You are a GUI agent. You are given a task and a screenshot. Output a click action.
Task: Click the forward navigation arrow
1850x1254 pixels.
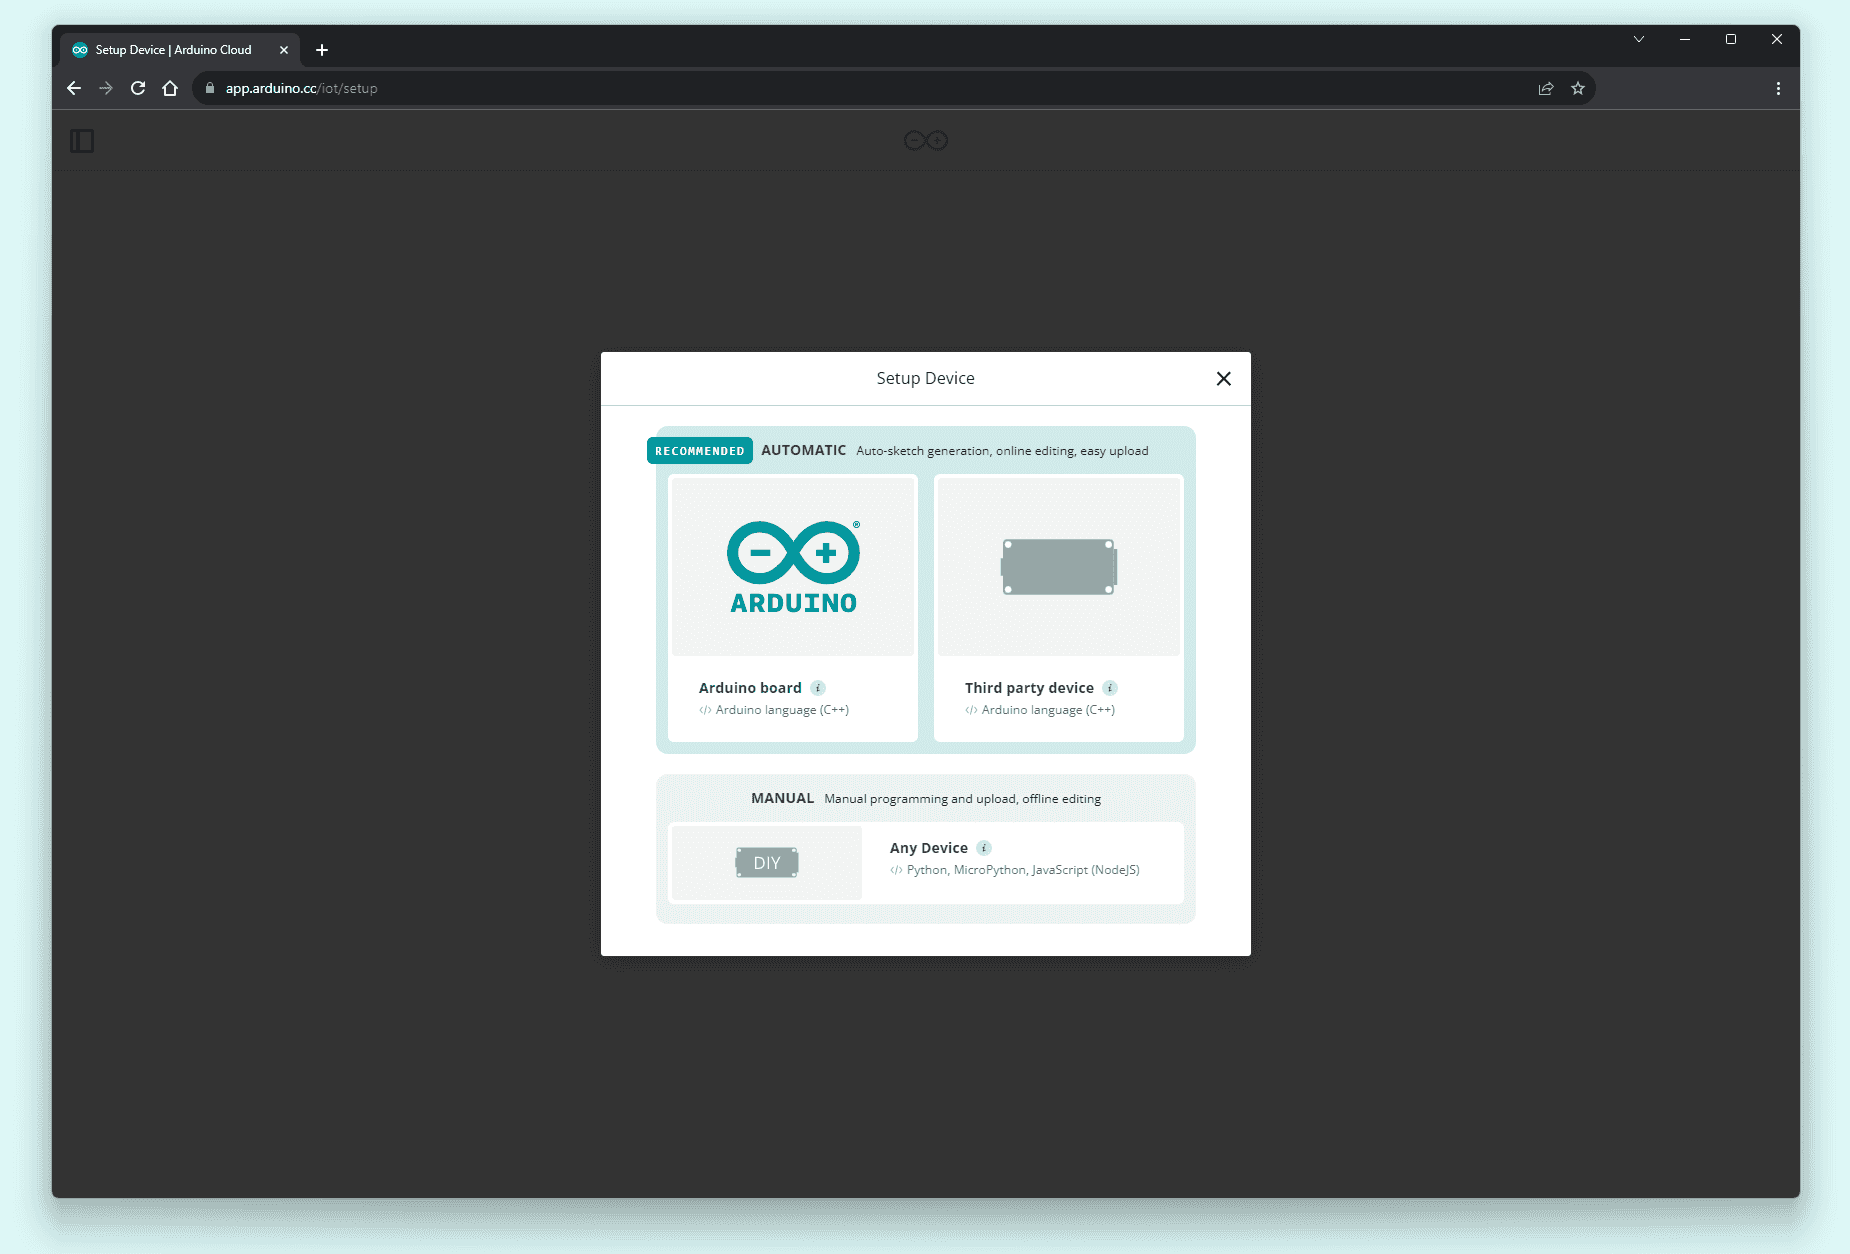pos(106,88)
